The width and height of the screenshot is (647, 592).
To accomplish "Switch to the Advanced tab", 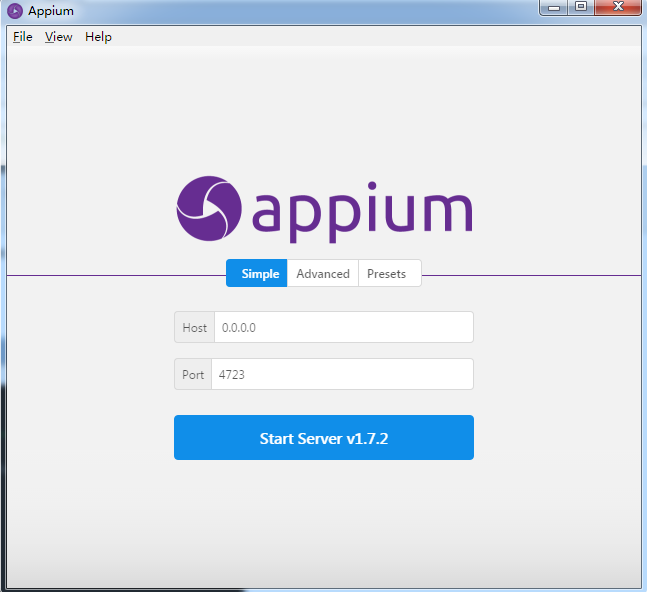I will click(x=323, y=273).
